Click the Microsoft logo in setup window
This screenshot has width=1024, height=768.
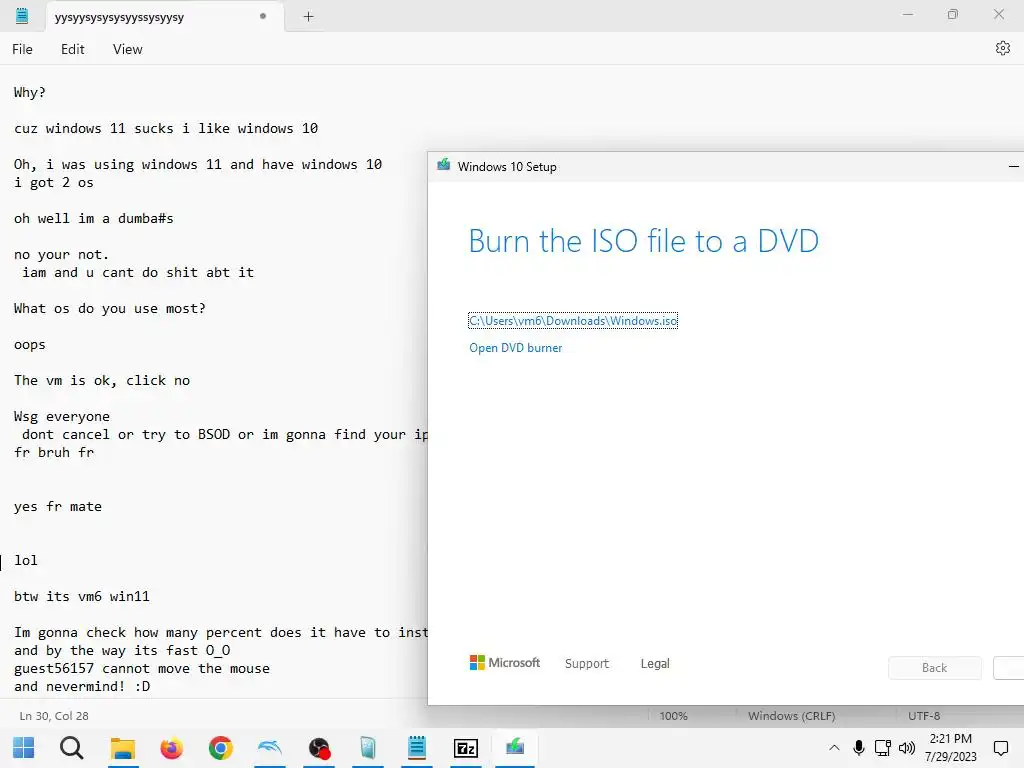click(x=505, y=663)
